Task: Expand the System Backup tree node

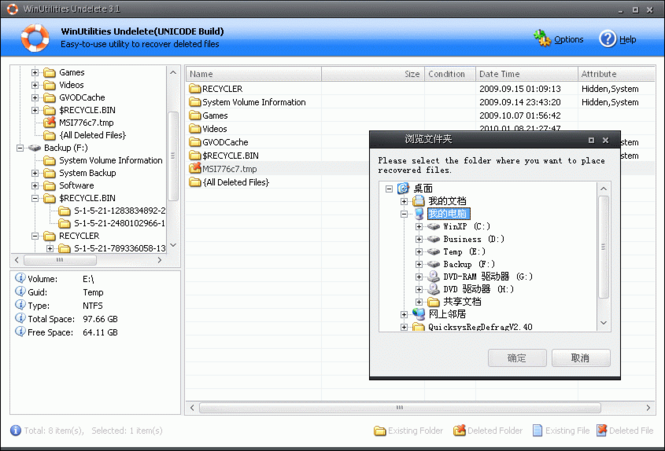Action: (x=35, y=173)
